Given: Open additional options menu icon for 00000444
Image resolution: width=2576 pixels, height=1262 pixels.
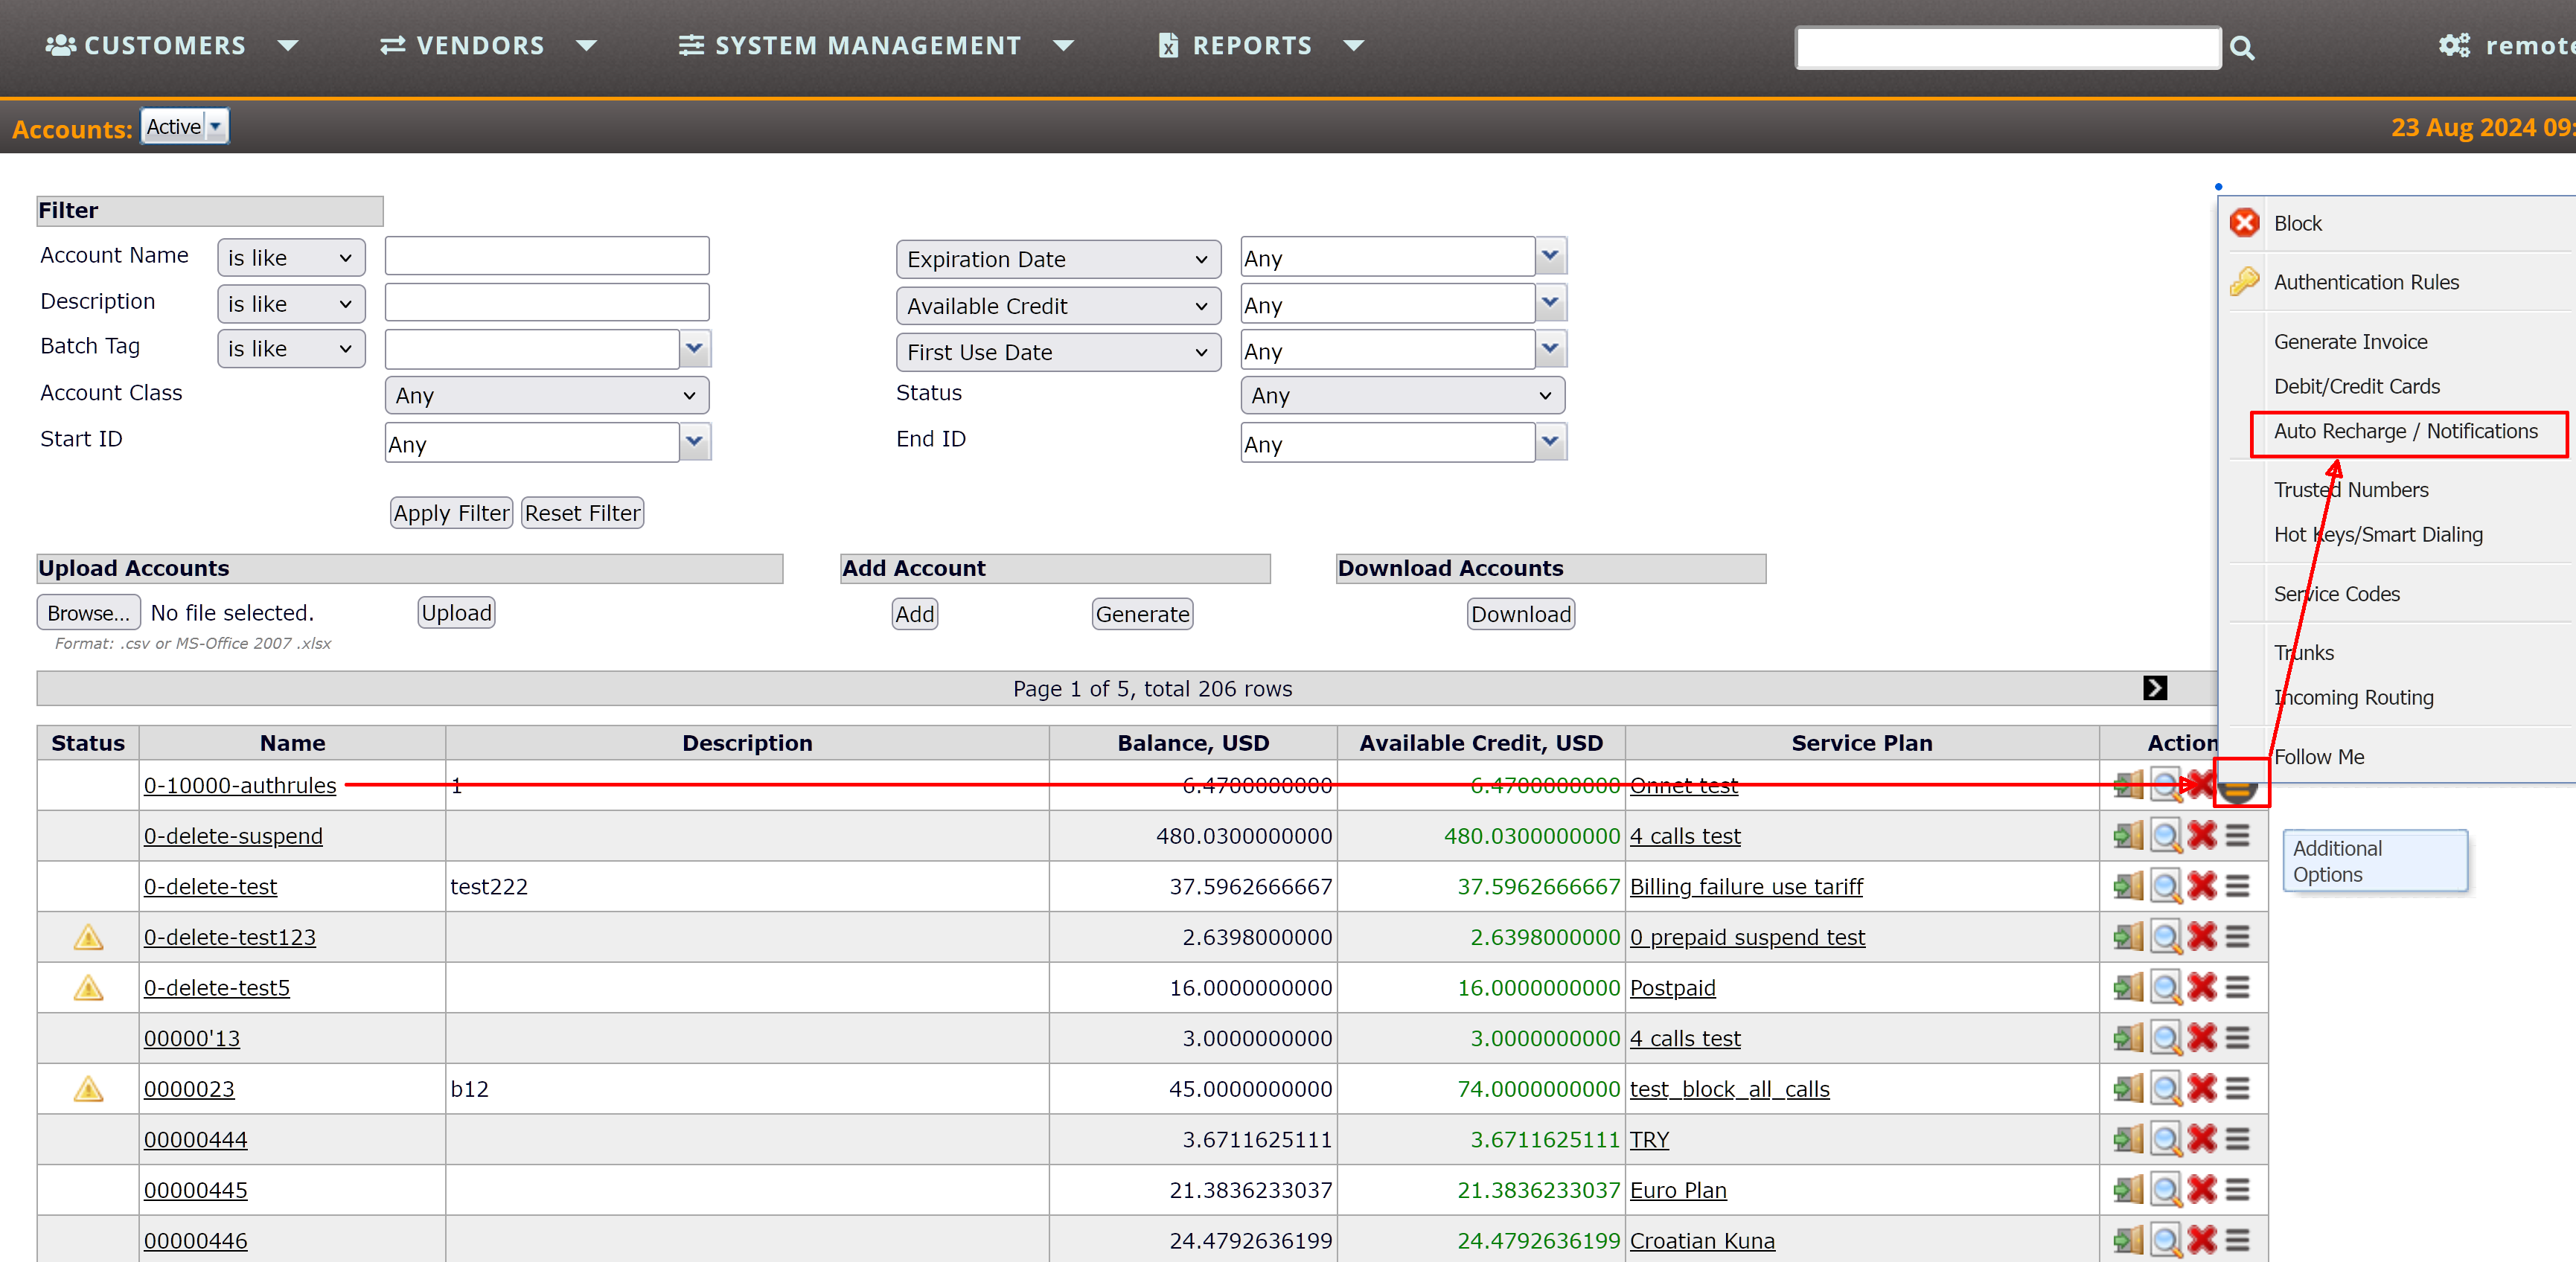Looking at the screenshot, I should (2238, 1139).
